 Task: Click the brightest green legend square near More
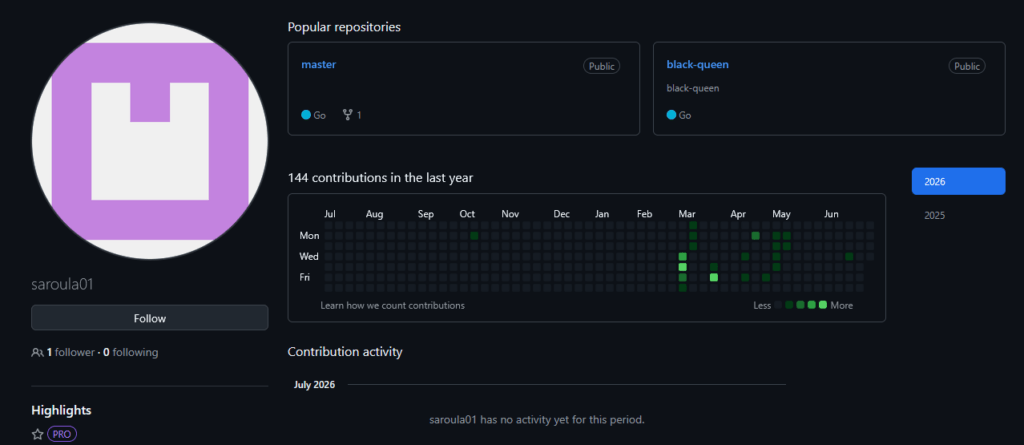pyautogui.click(x=823, y=305)
